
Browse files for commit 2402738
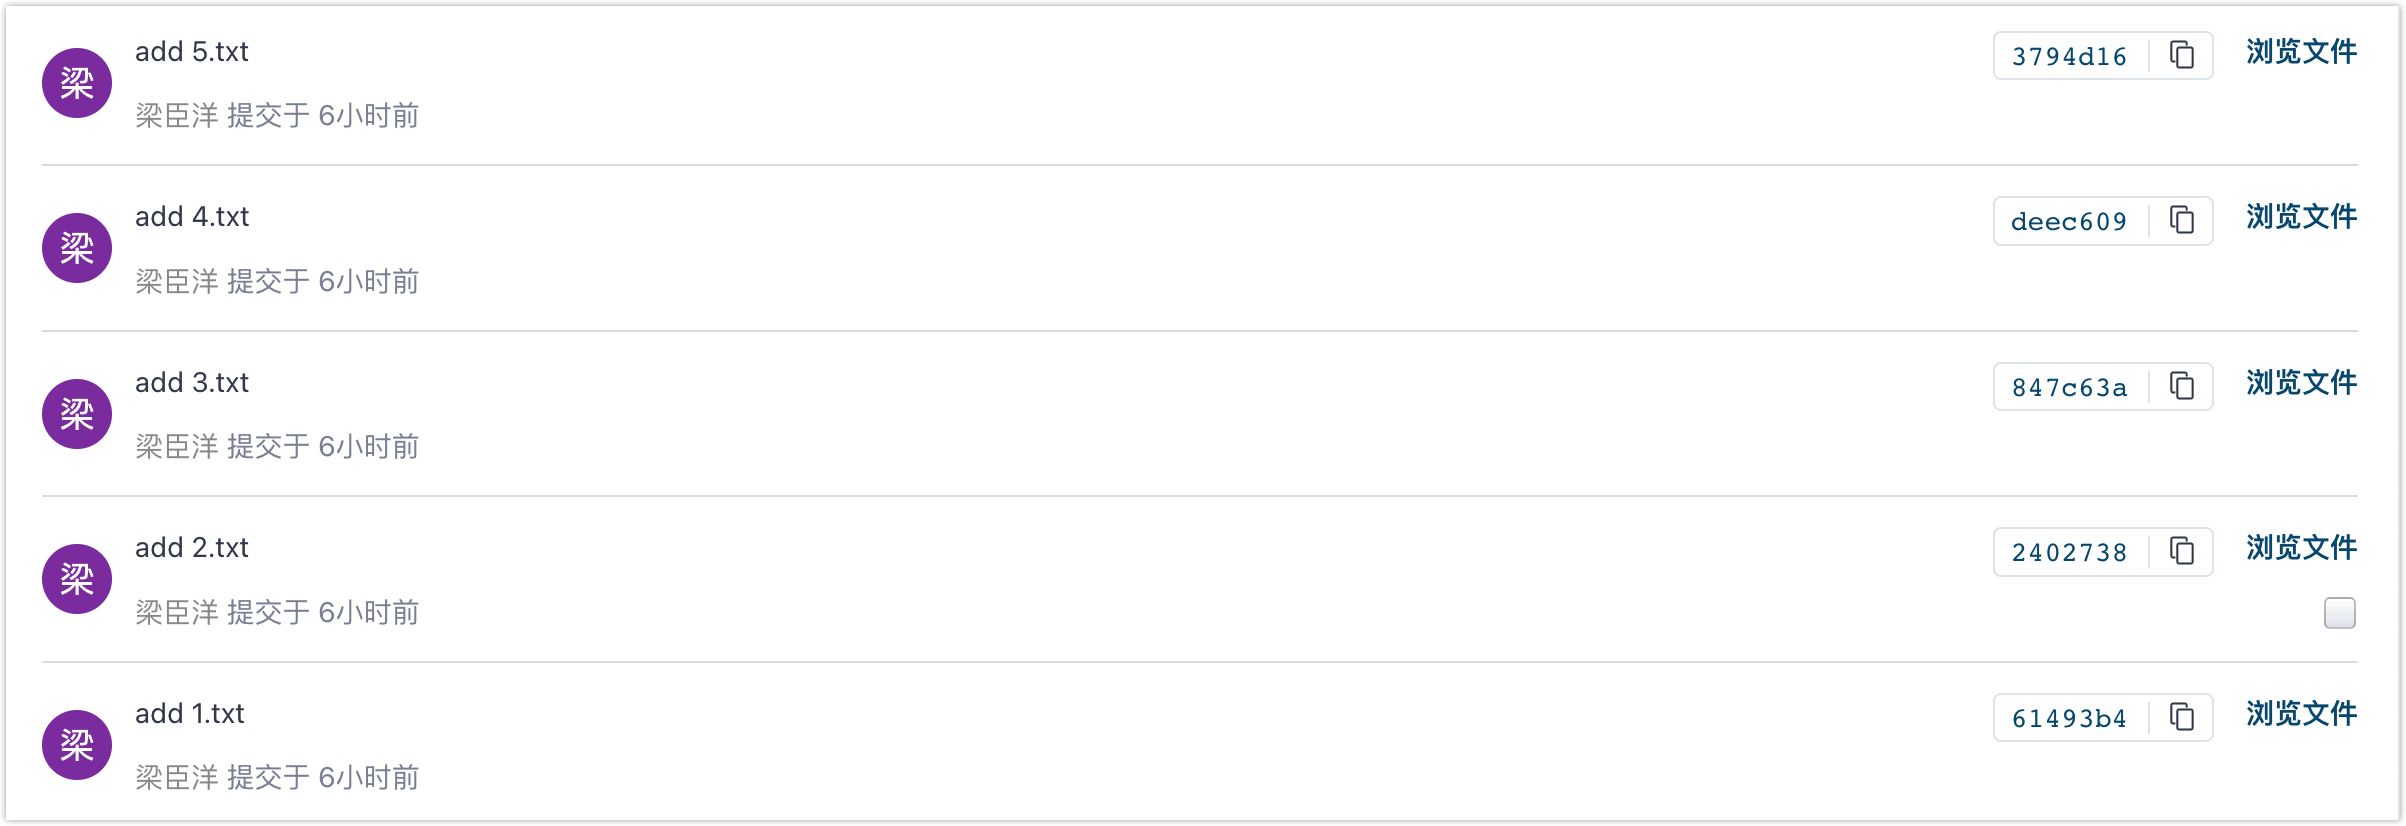pos(2301,548)
